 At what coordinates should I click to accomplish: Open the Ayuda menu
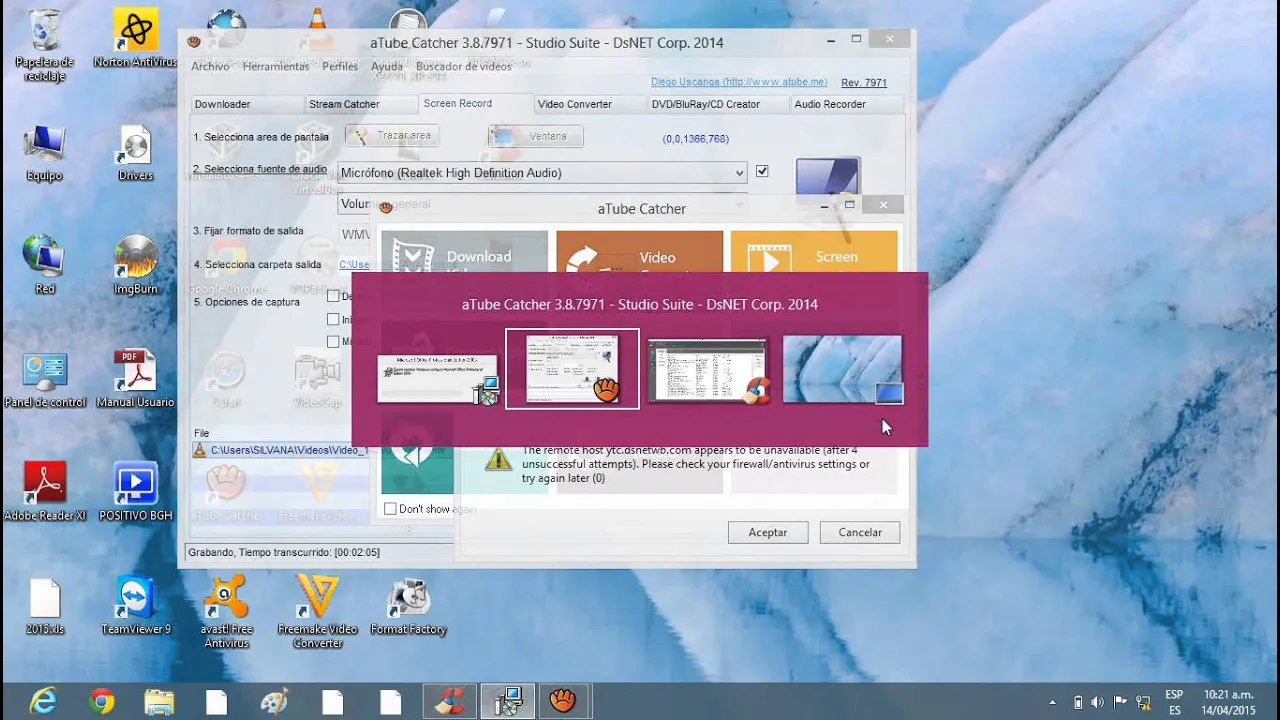tap(387, 66)
